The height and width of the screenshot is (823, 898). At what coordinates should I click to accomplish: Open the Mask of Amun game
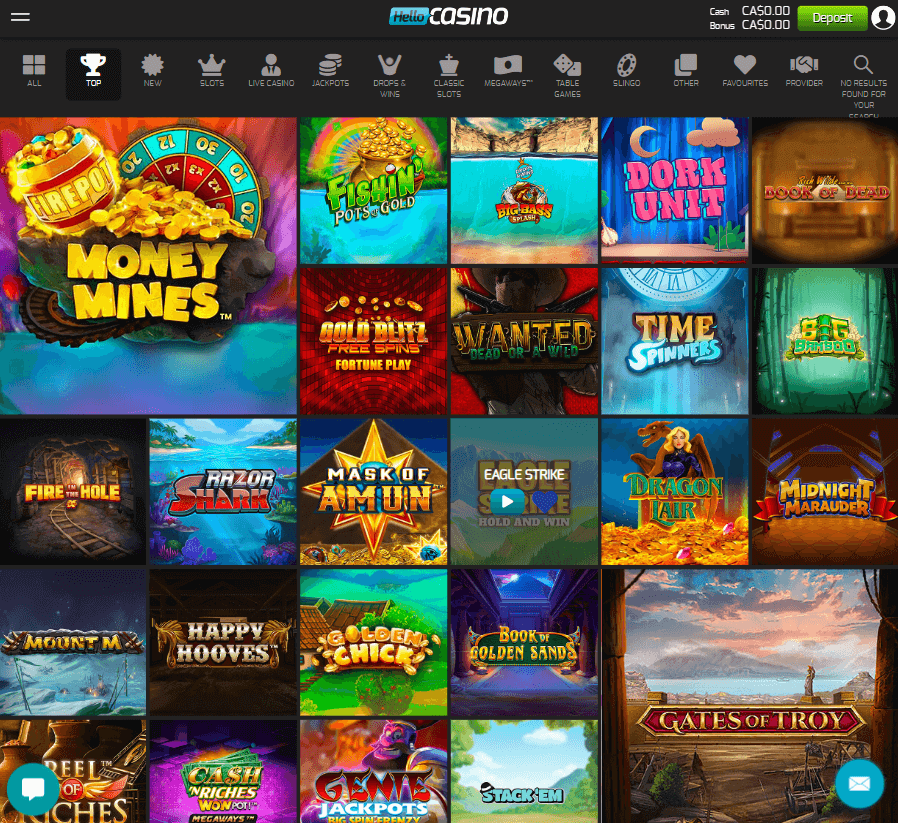[373, 492]
